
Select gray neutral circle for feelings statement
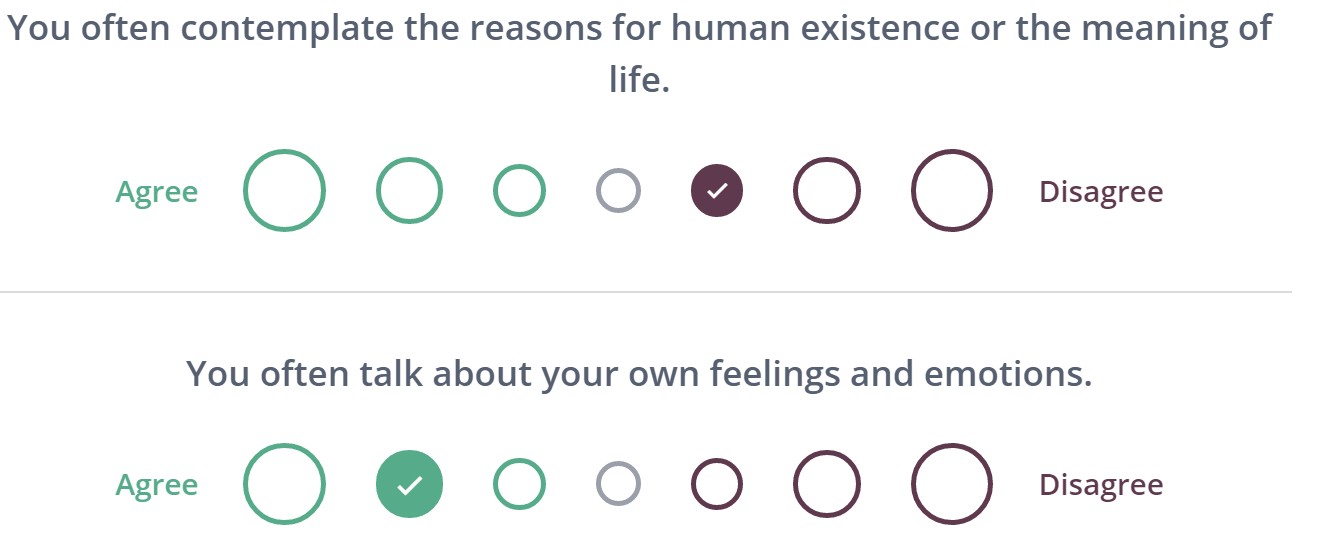click(x=618, y=484)
